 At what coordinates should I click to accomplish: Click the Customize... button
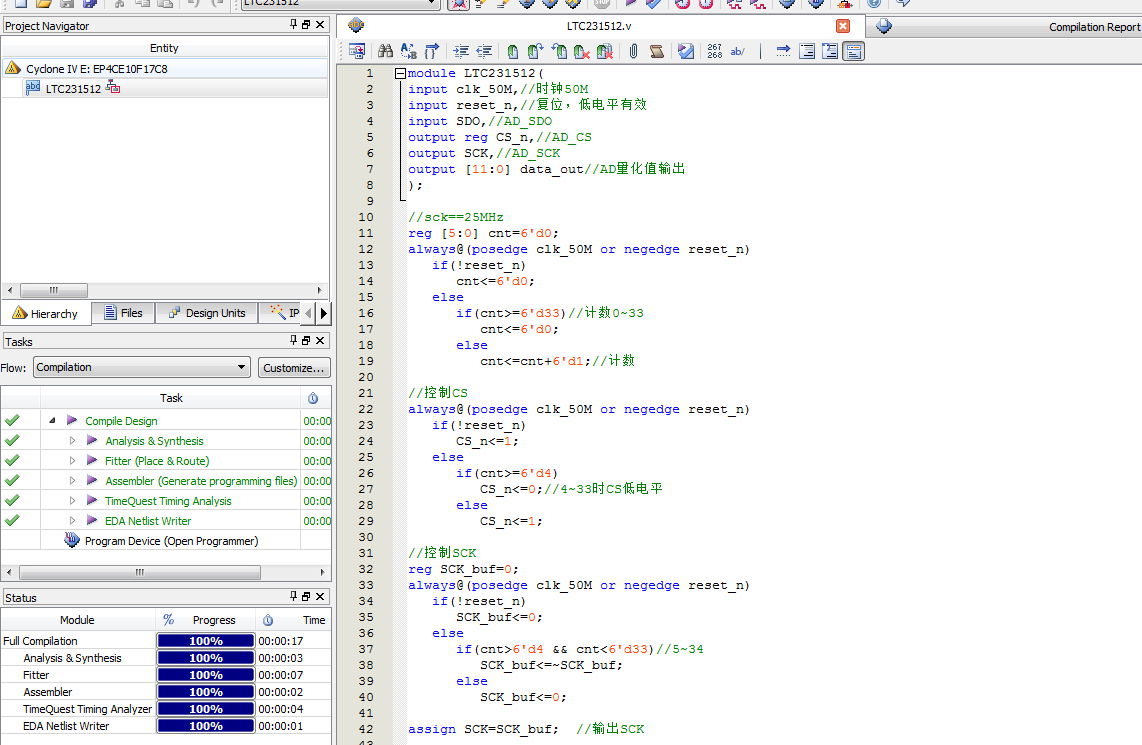point(294,368)
